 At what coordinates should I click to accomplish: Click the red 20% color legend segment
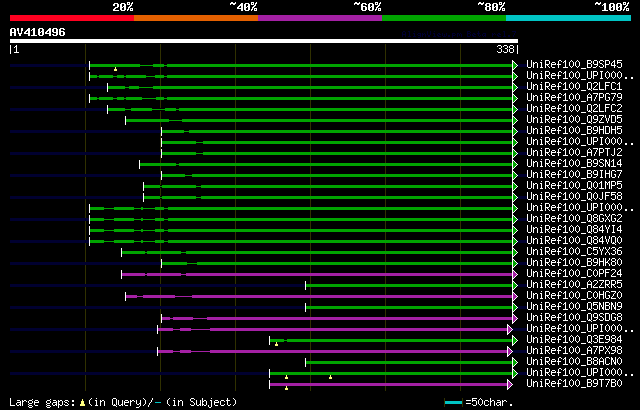[x=72, y=18]
